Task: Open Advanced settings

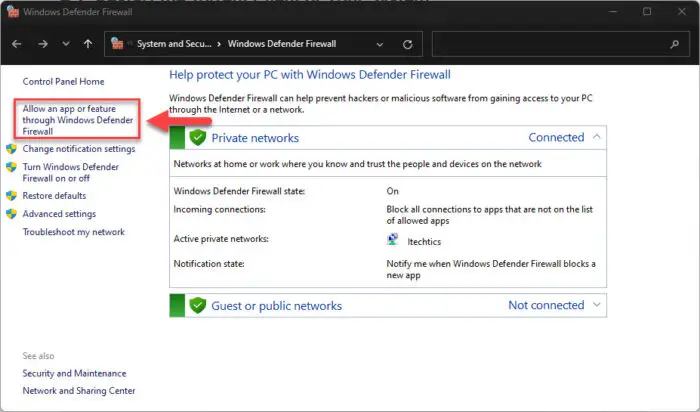Action: [x=59, y=214]
